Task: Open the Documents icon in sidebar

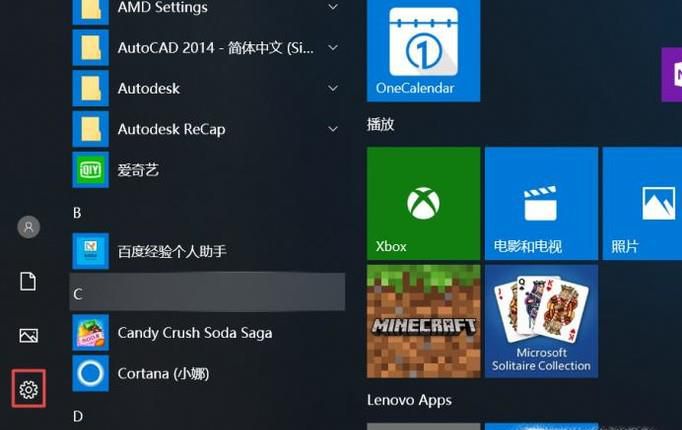Action: point(28,282)
